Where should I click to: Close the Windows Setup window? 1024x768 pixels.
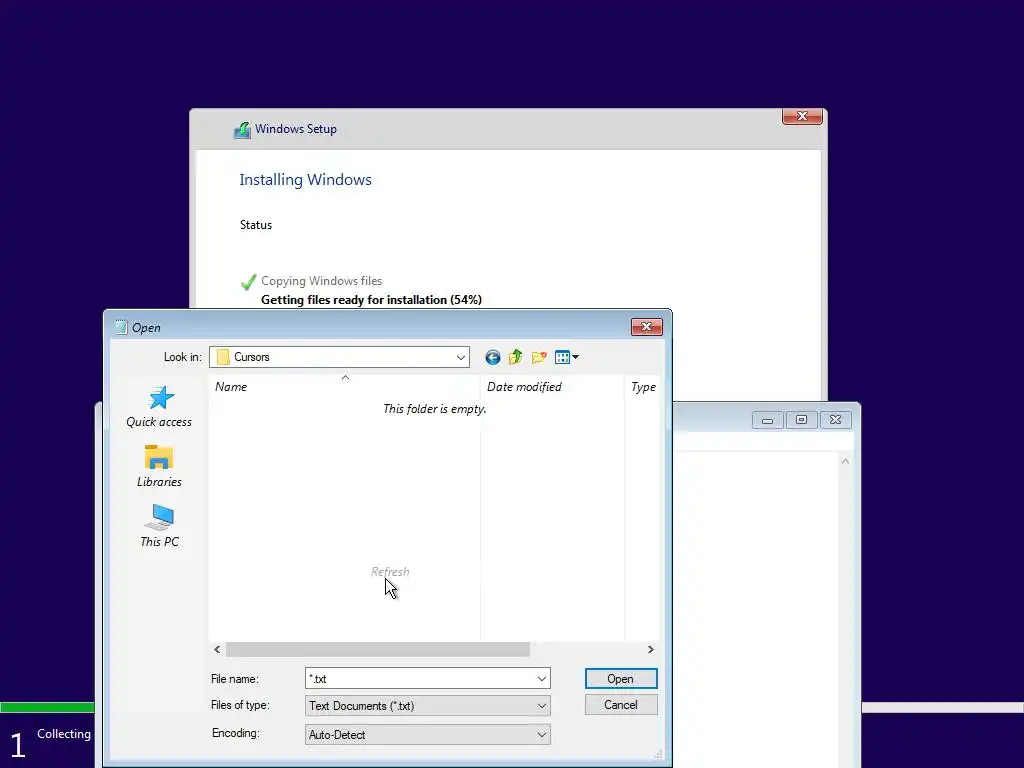click(802, 116)
